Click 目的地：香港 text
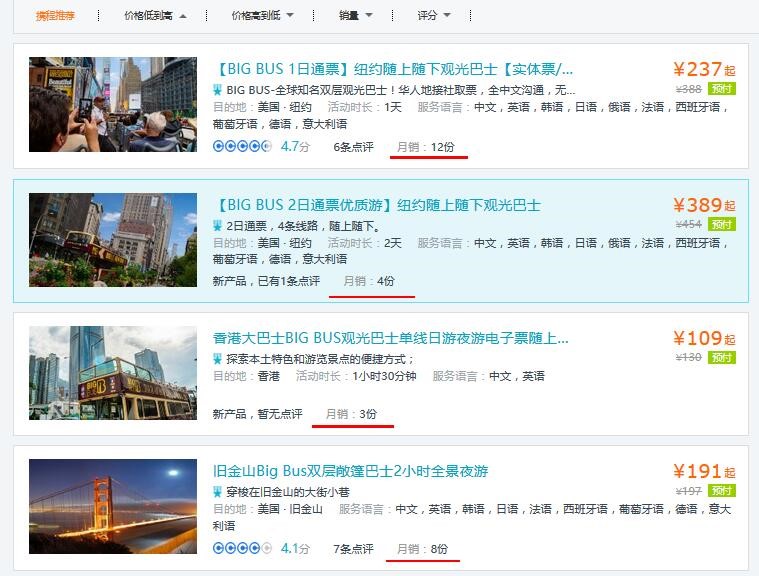759x576 pixels. point(246,376)
